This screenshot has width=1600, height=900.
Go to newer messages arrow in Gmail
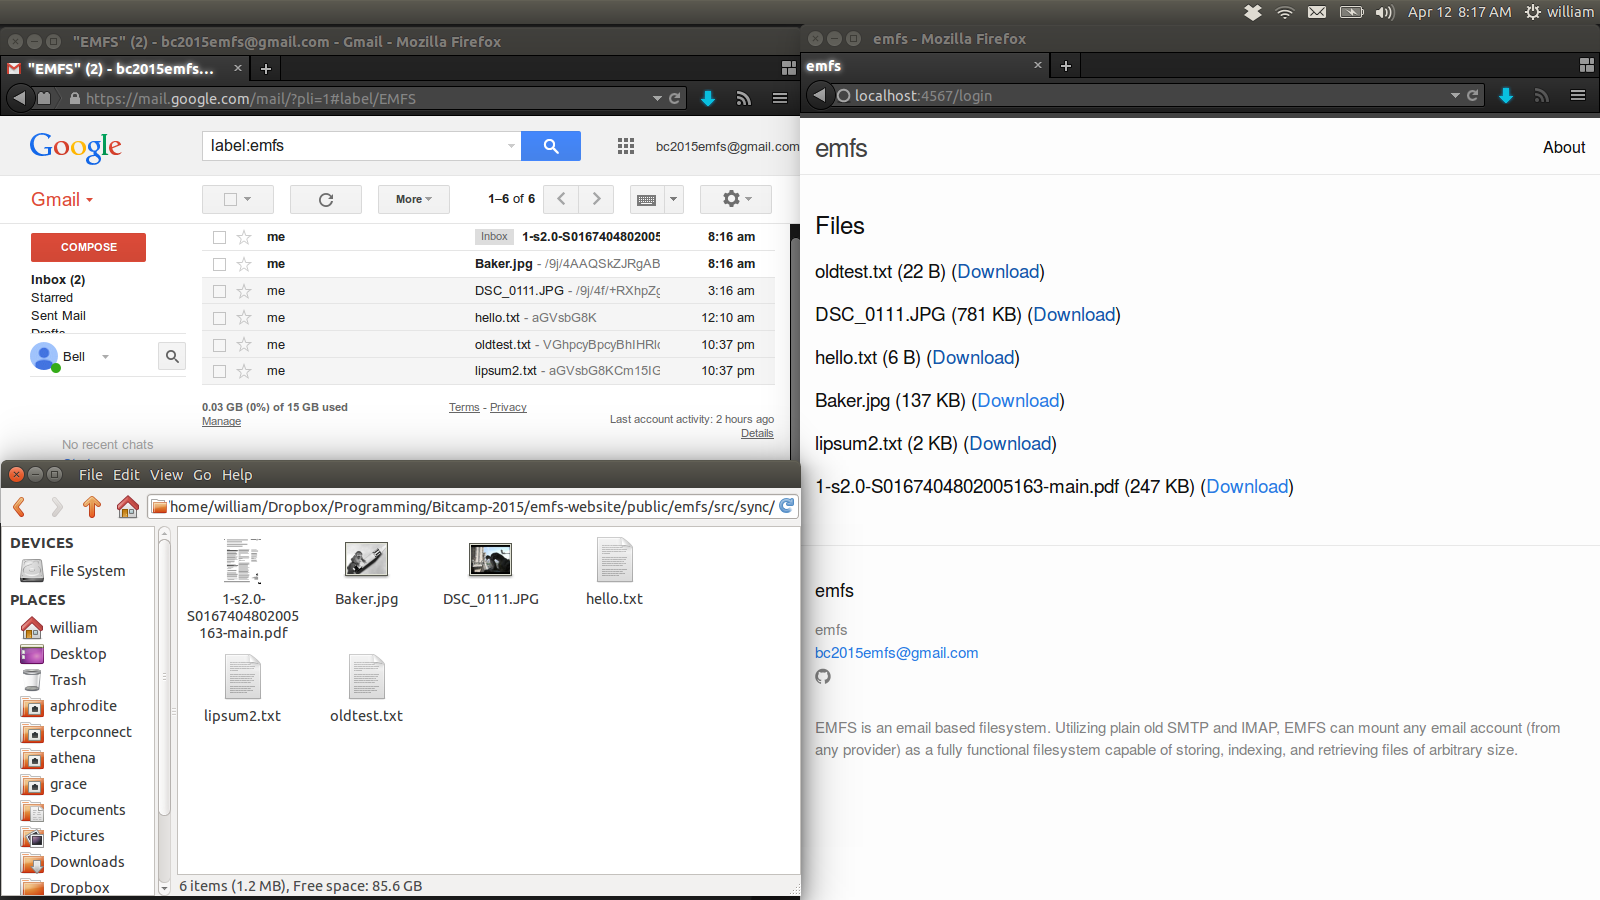tap(561, 199)
